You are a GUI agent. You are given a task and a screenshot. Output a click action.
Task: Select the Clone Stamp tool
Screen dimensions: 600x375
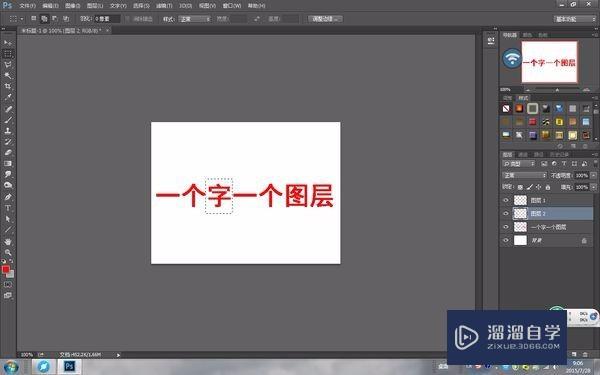pos(8,131)
